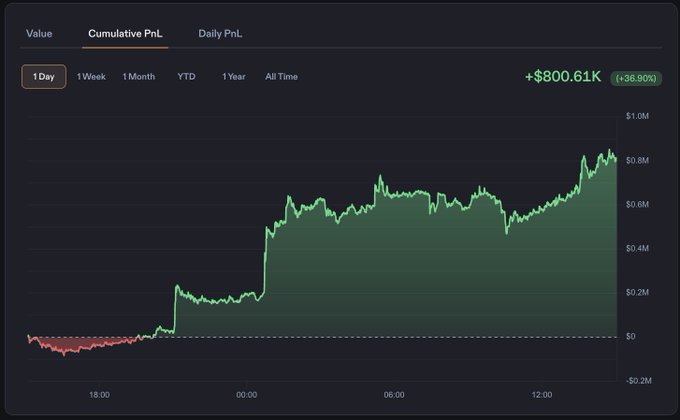Image resolution: width=680 pixels, height=420 pixels.
Task: Click the -$0.2M y-axis label
Action: pyautogui.click(x=638, y=381)
